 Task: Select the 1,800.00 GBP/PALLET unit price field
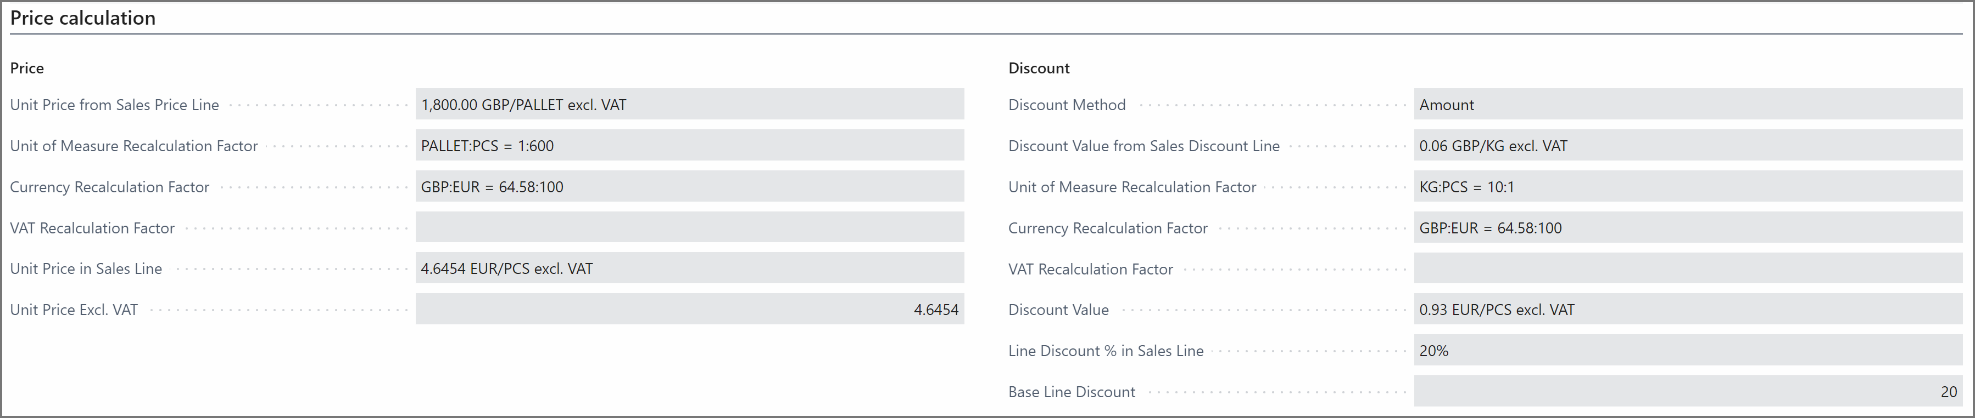point(689,105)
